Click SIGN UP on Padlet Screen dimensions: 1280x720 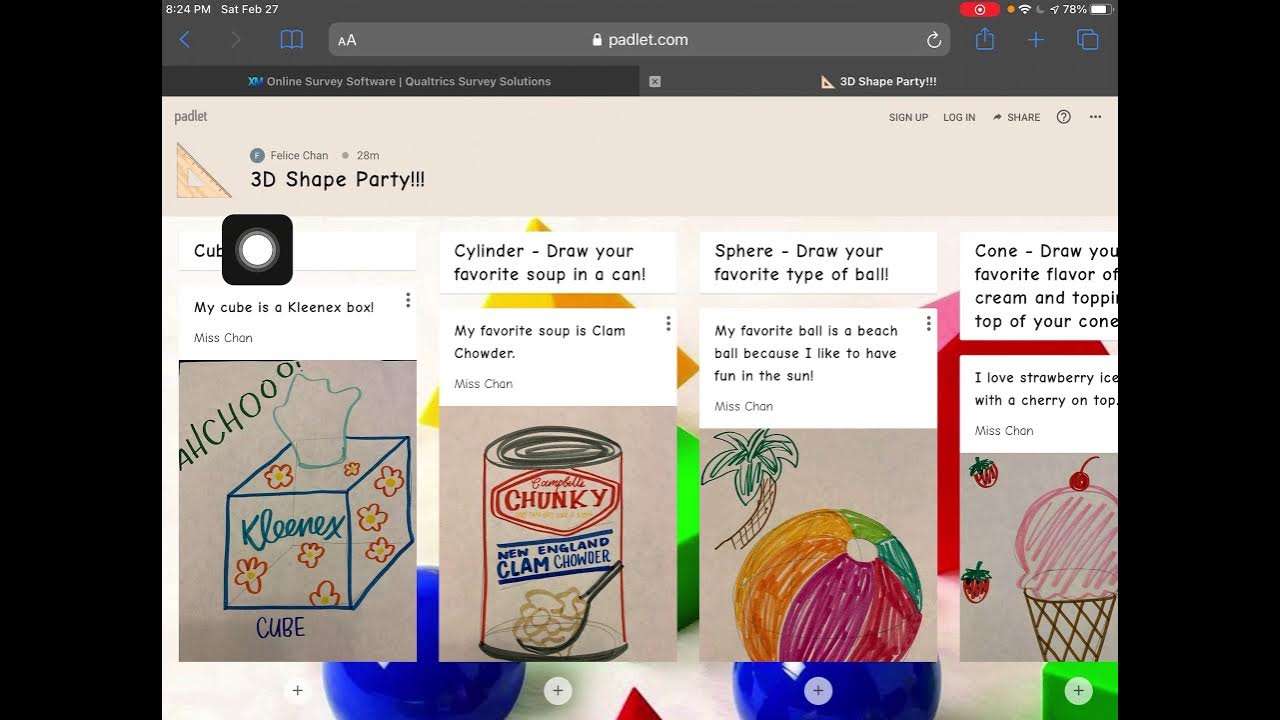(x=908, y=118)
